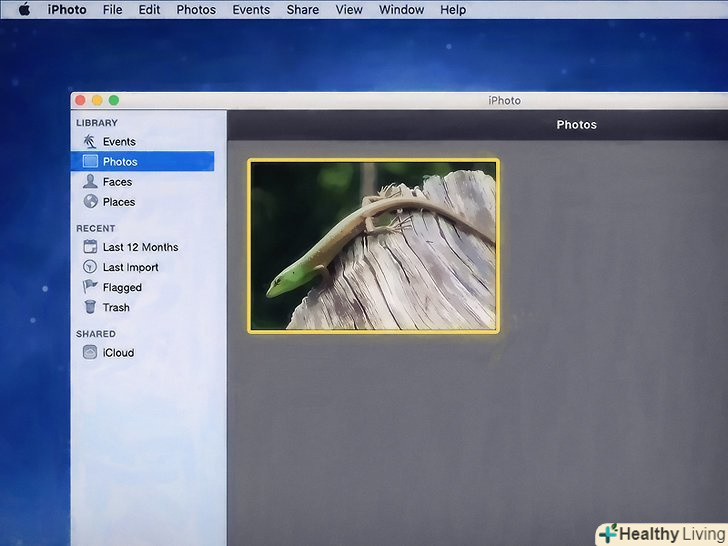Open Last Import in the sidebar
The width and height of the screenshot is (728, 546).
tap(130, 268)
